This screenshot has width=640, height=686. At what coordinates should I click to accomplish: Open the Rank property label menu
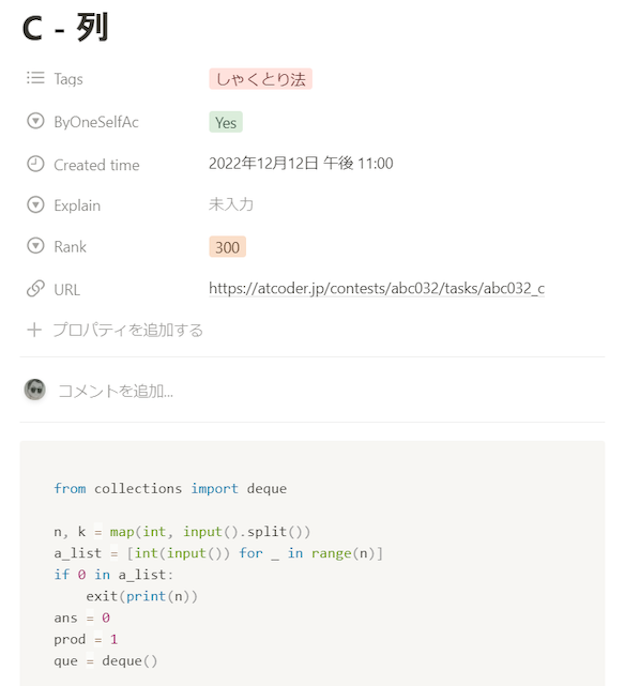click(70, 247)
